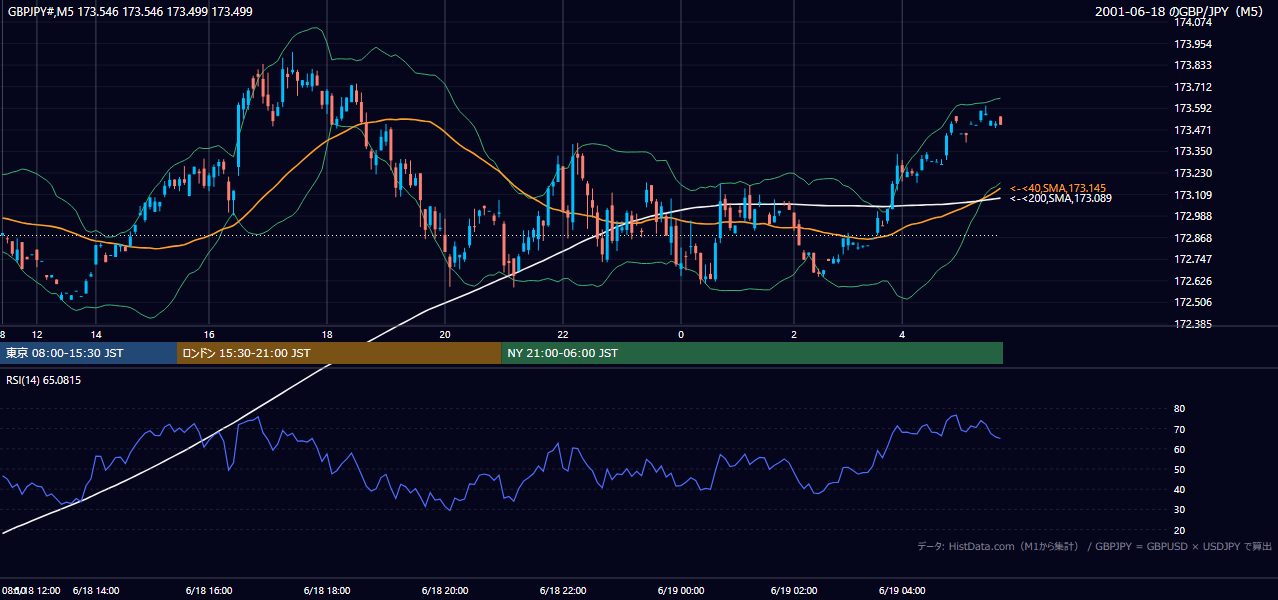
Task: Click the bottom date label 6/19 02:00
Action: (795, 590)
